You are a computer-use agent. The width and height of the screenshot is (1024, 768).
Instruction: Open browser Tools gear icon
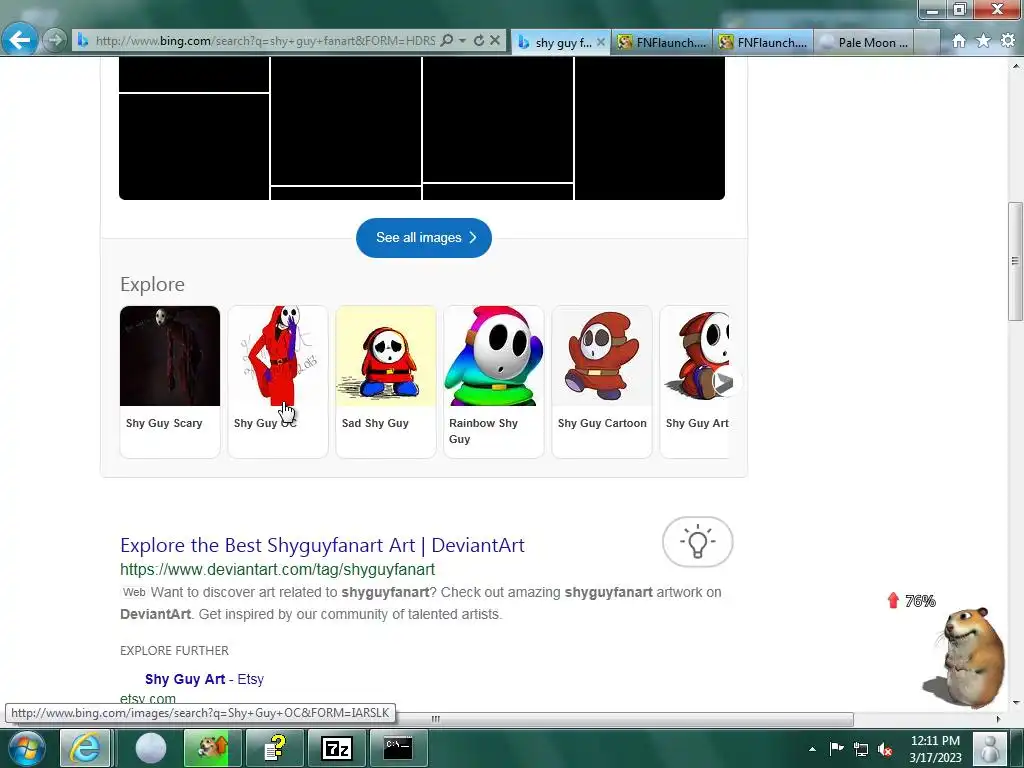(1008, 41)
